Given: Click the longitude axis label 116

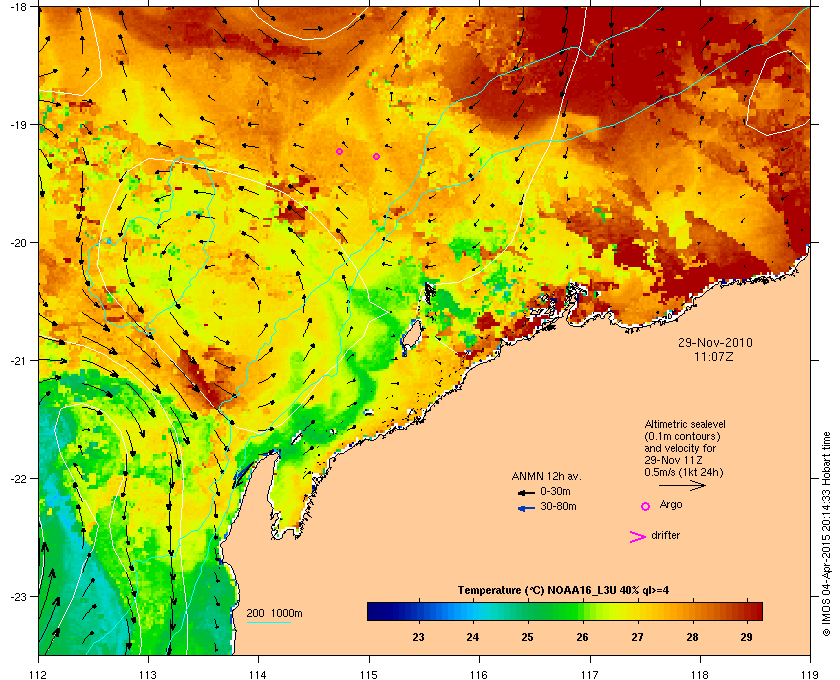Looking at the screenshot, I should click(x=479, y=674).
